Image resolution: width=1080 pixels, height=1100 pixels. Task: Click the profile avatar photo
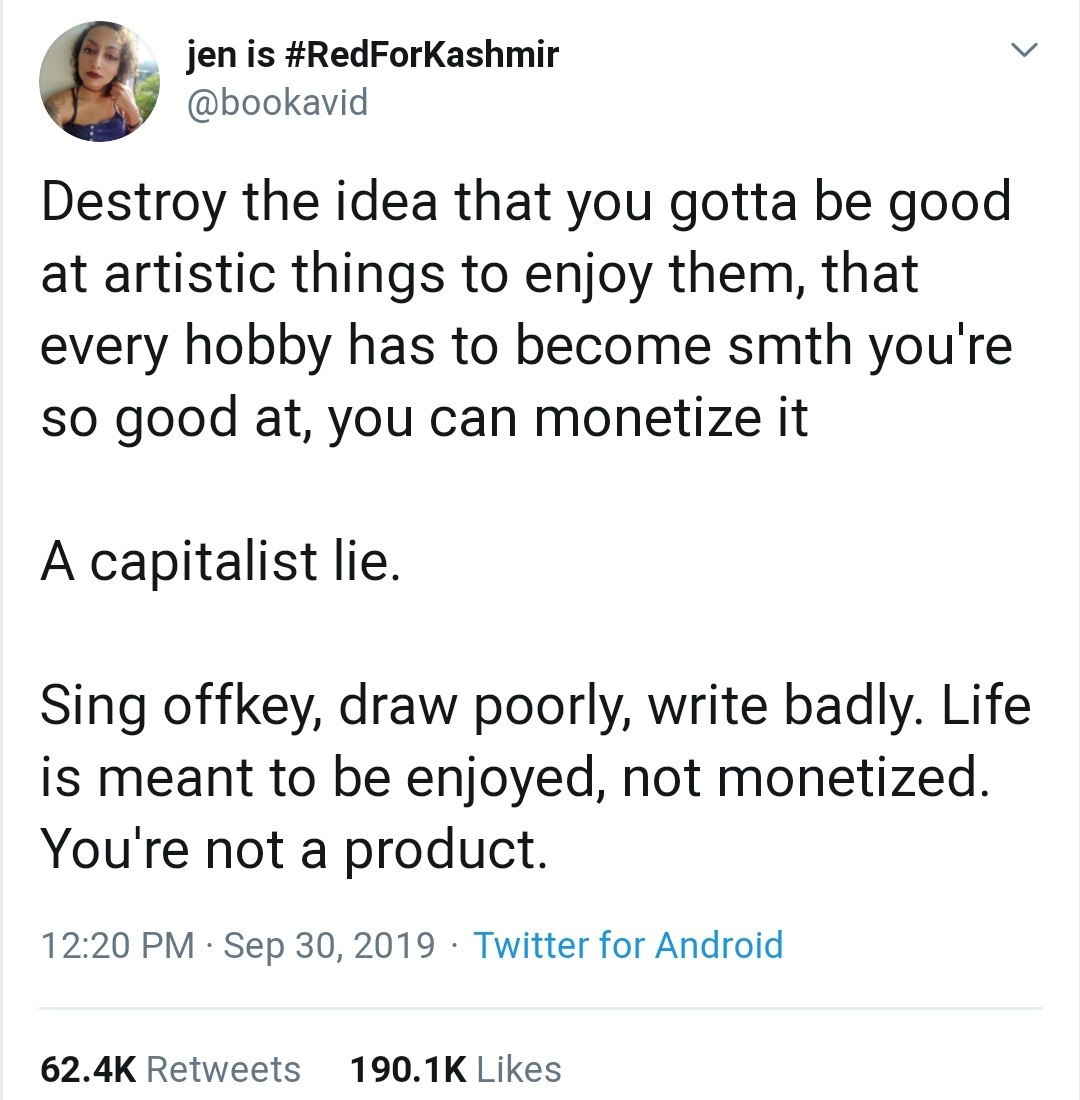click(99, 81)
